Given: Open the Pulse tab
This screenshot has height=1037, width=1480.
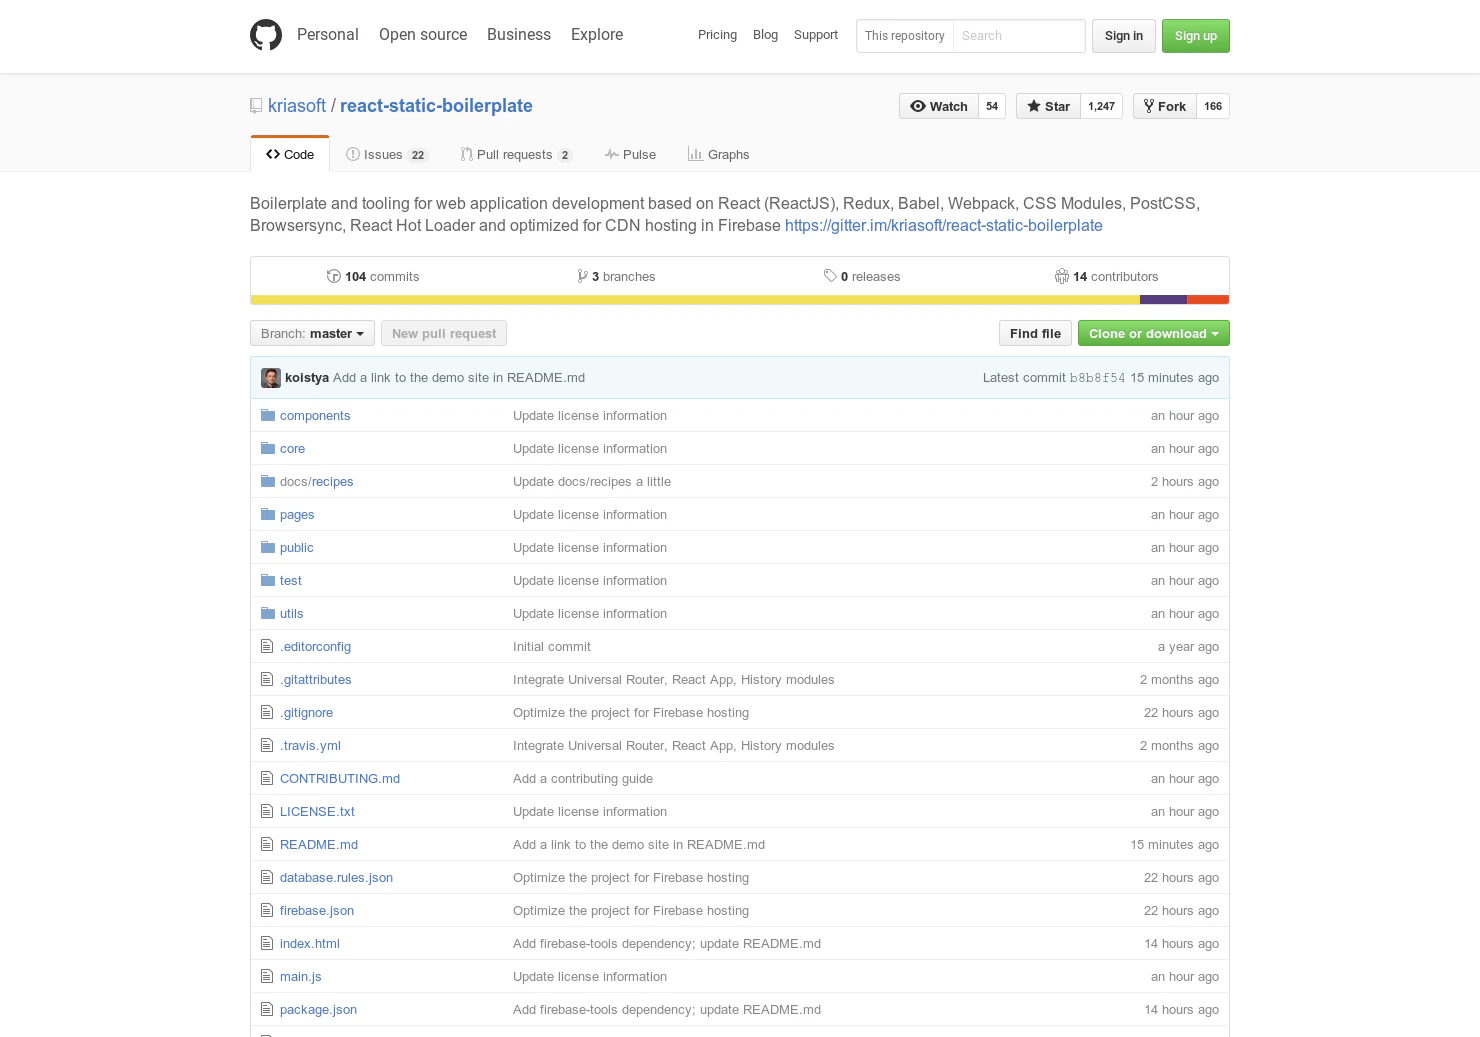Looking at the screenshot, I should [630, 154].
